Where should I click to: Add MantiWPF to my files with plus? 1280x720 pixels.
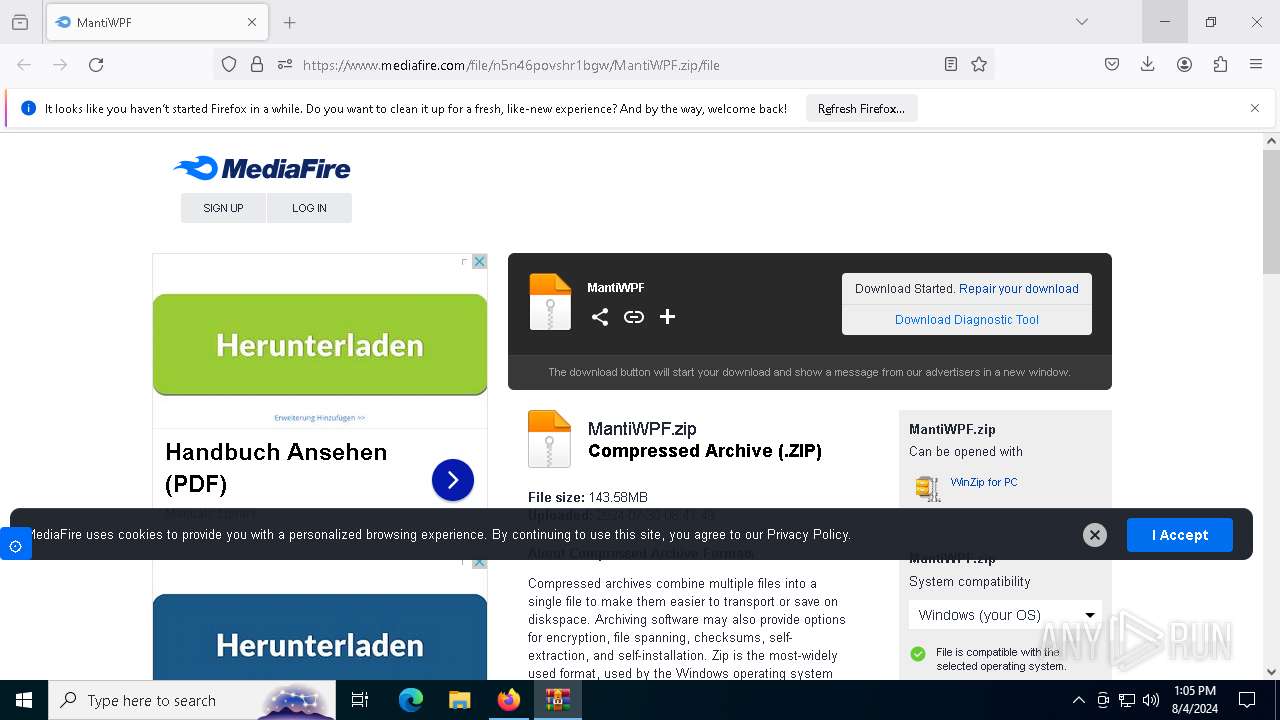click(668, 317)
